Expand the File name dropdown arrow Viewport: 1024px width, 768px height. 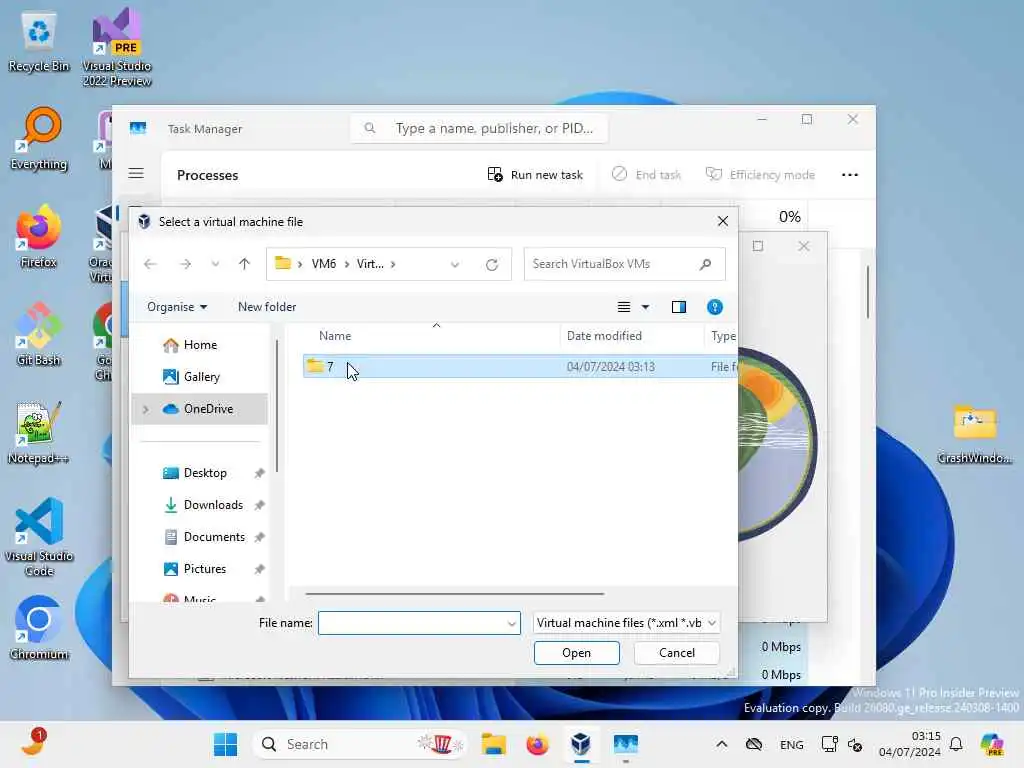[x=512, y=624]
